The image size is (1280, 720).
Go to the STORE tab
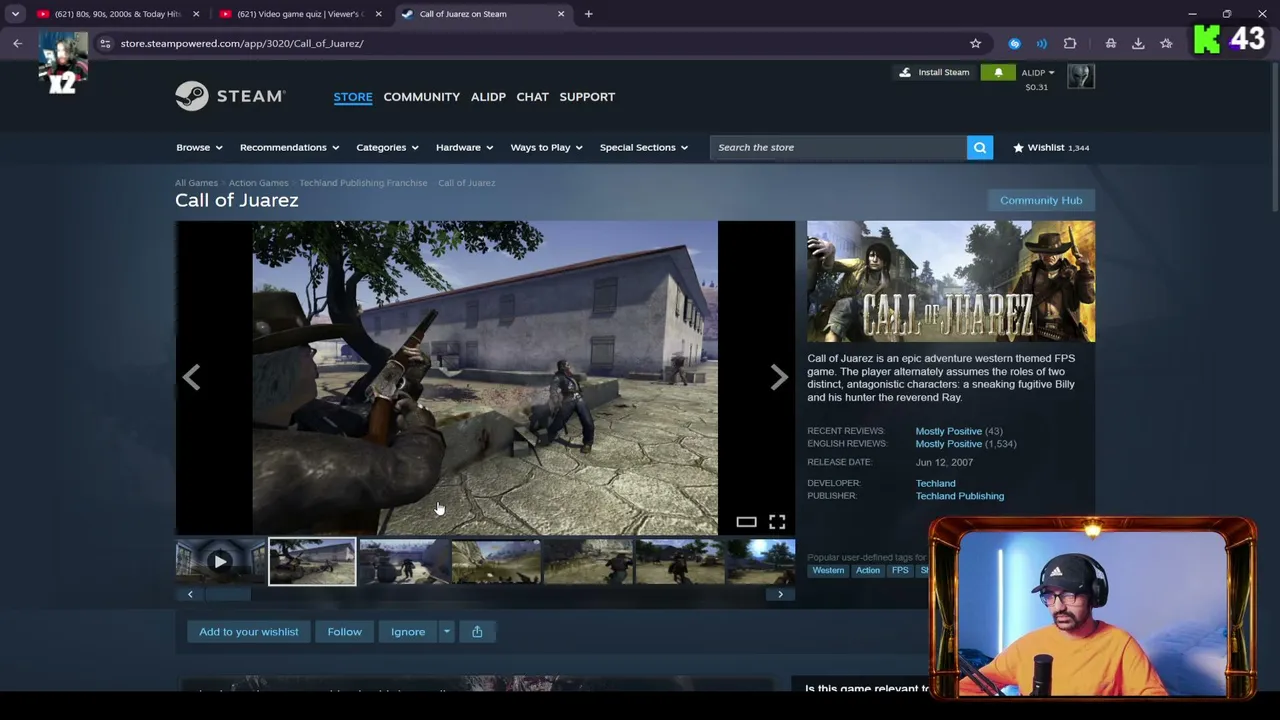pyautogui.click(x=353, y=97)
